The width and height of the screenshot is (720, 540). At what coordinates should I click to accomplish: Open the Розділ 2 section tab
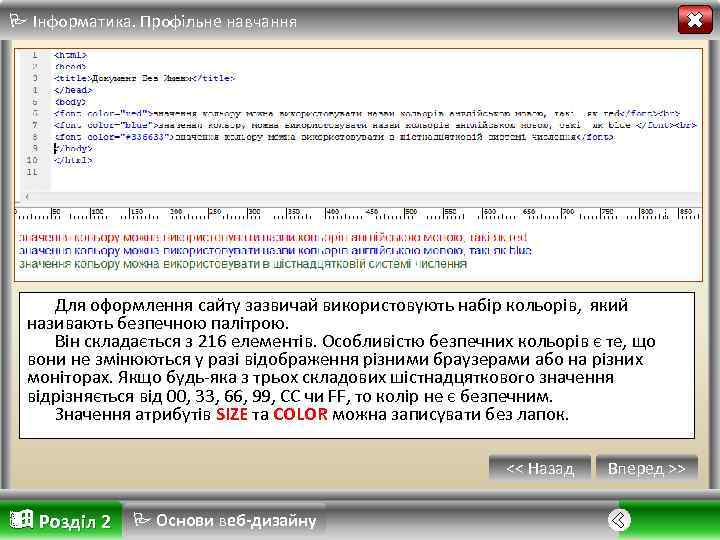[x=61, y=520]
